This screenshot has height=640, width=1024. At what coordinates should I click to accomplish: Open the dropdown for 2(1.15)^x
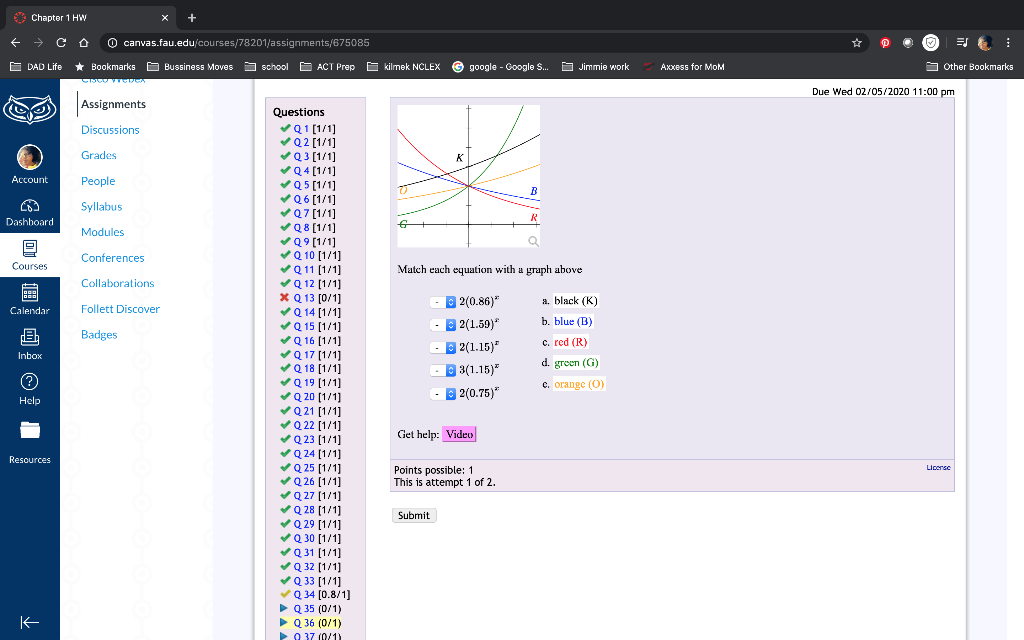[x=443, y=347]
